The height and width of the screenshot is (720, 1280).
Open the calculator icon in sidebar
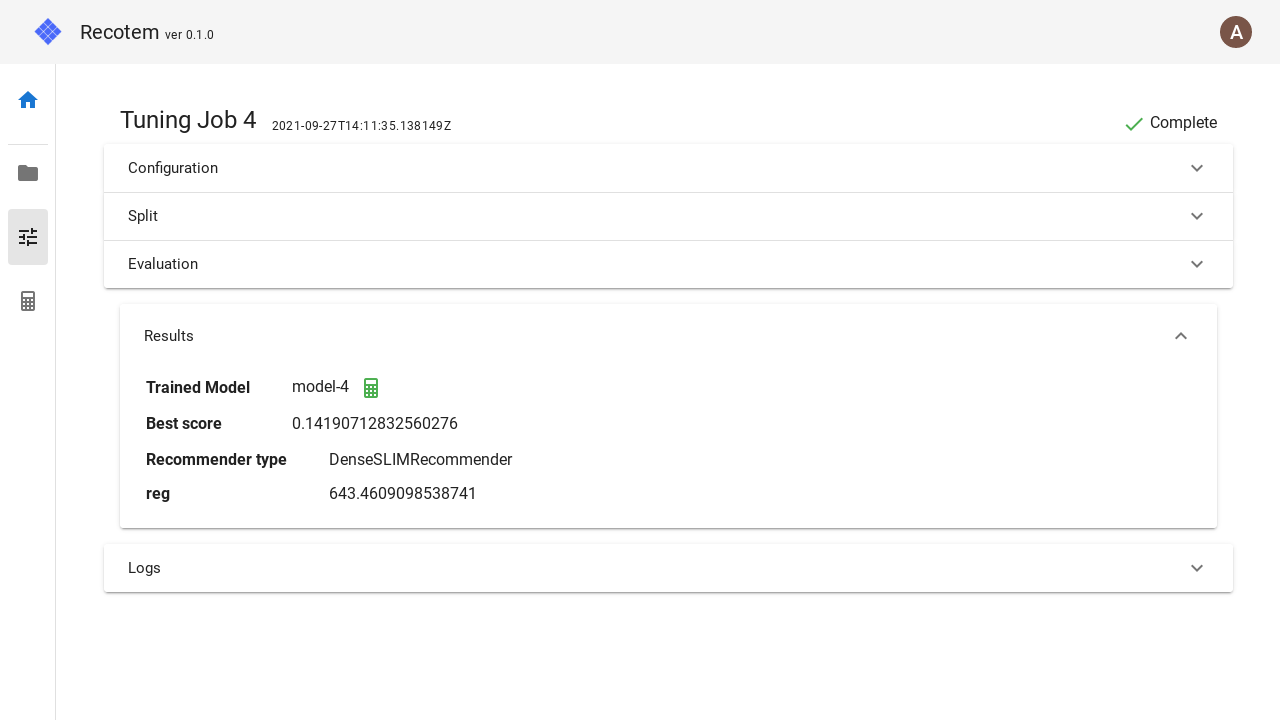pos(28,301)
